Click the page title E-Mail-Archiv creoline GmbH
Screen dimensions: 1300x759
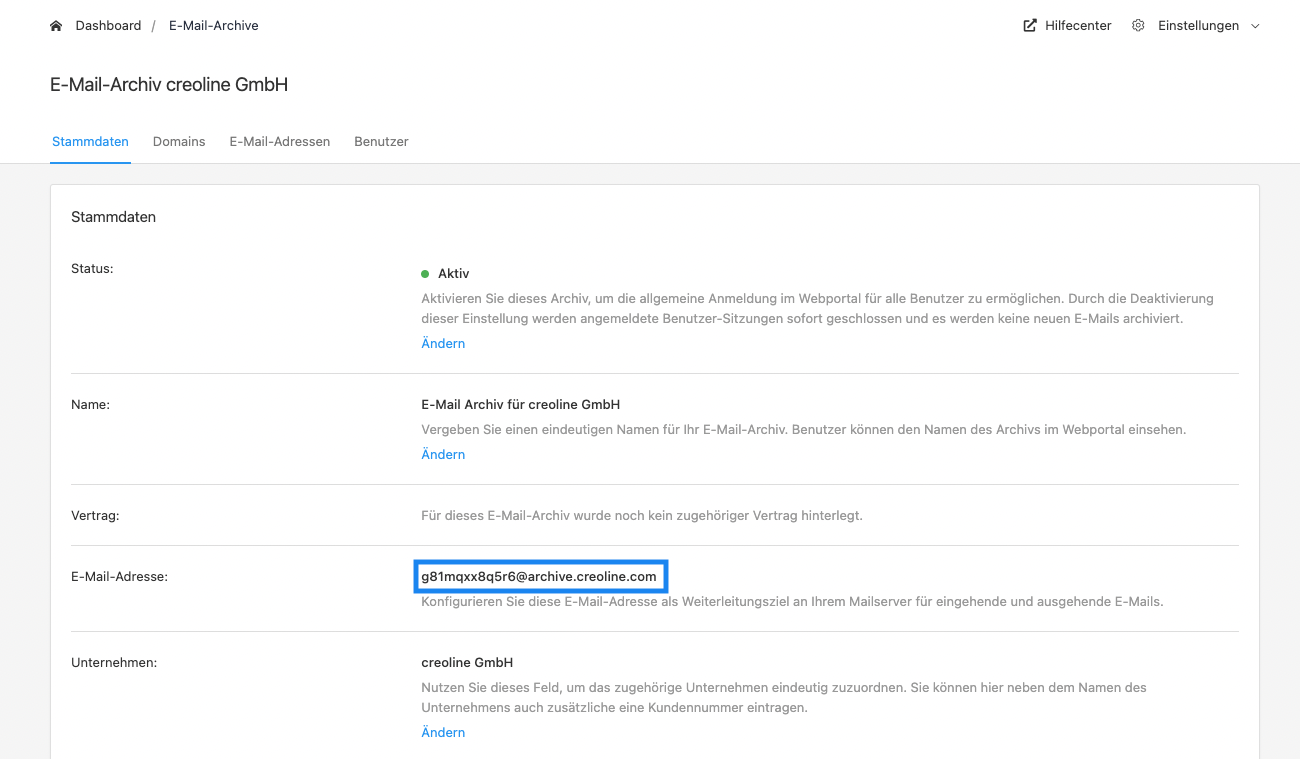click(x=169, y=85)
